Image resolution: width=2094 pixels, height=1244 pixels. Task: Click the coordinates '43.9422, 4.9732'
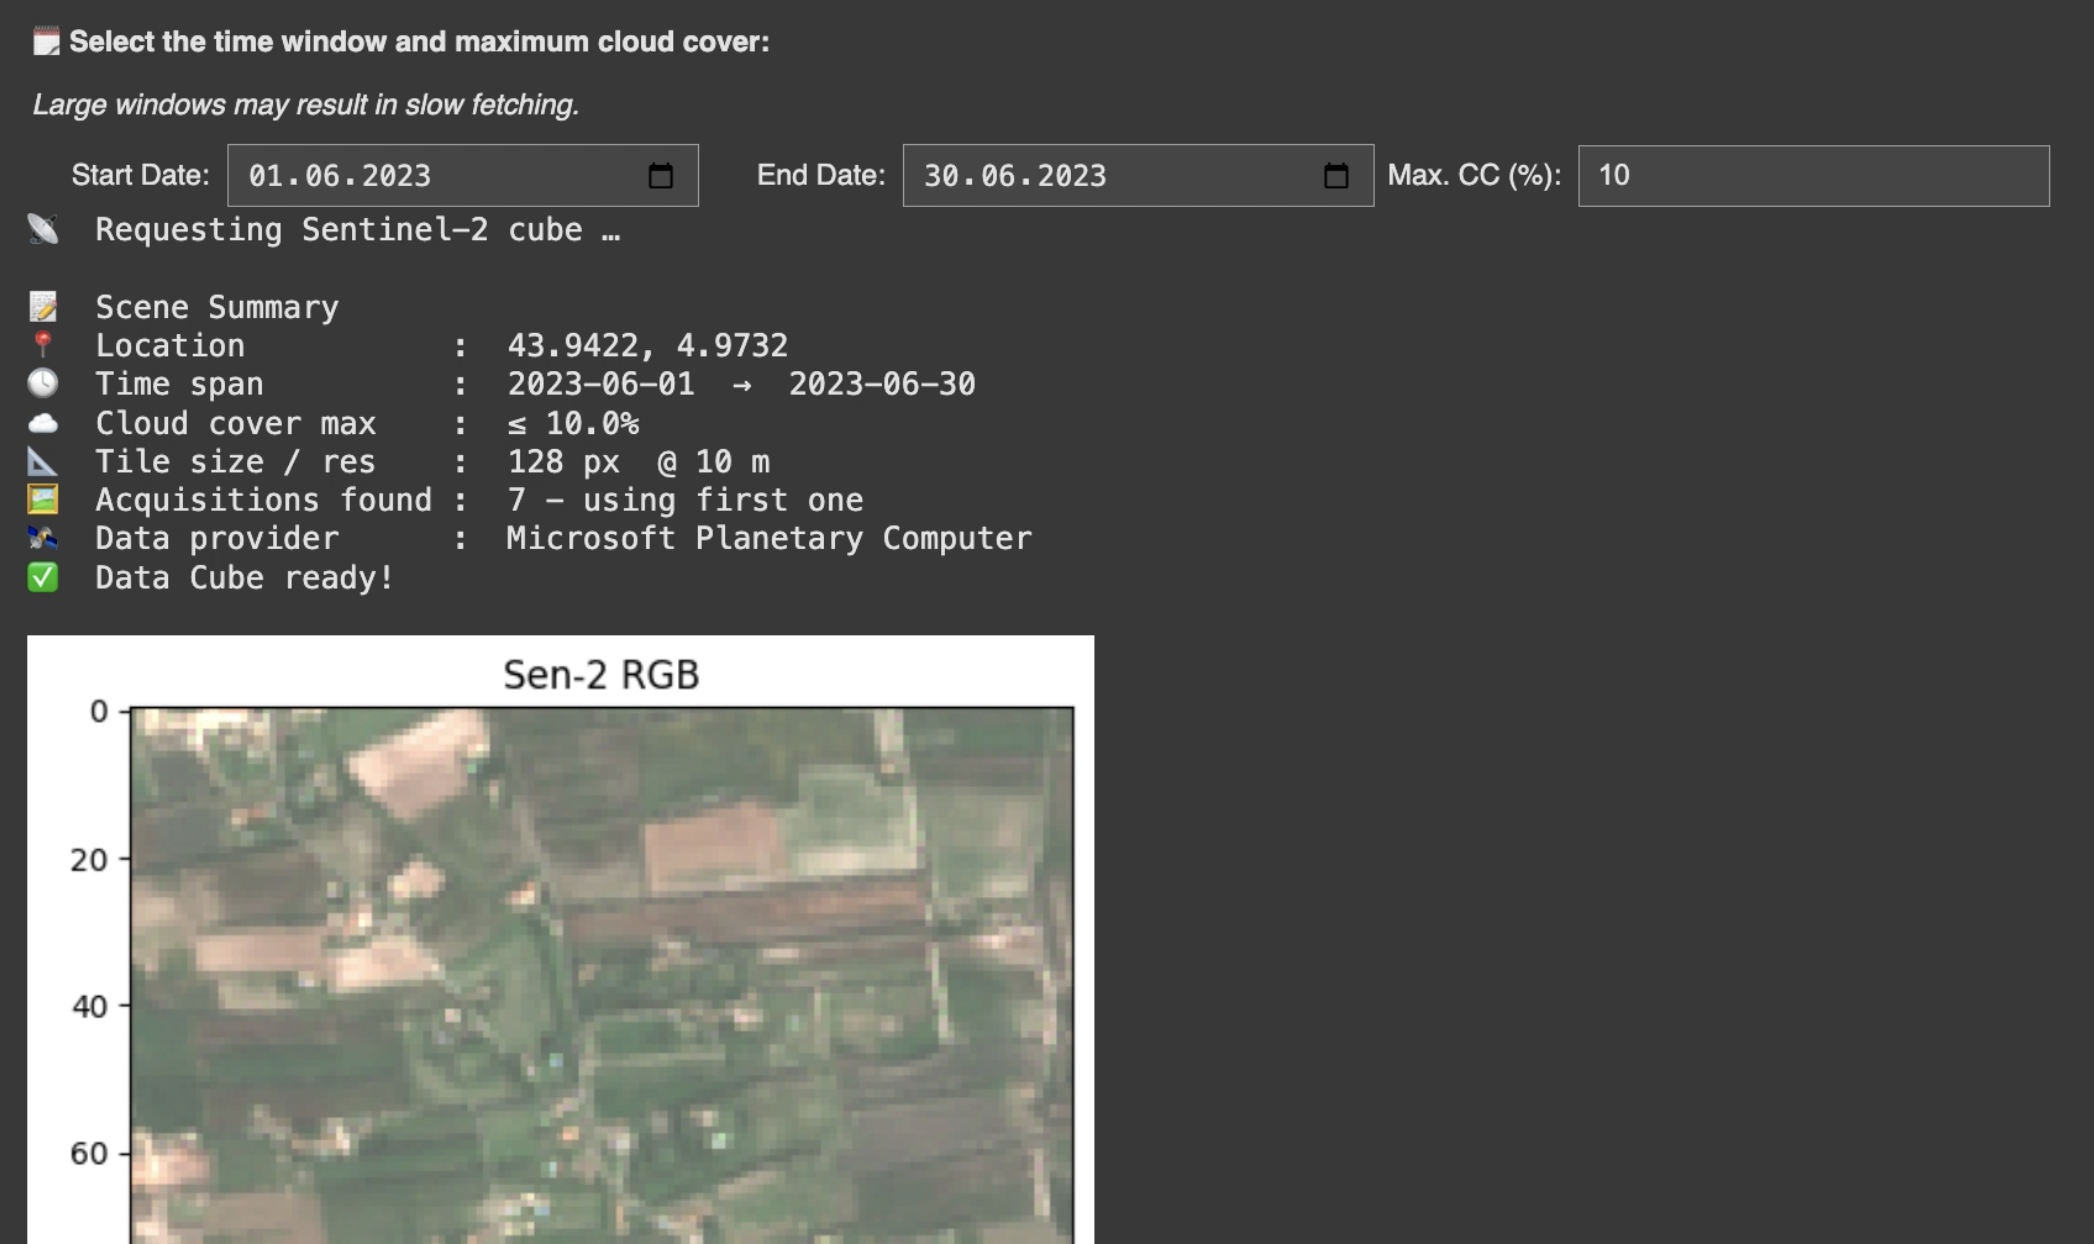tap(647, 345)
